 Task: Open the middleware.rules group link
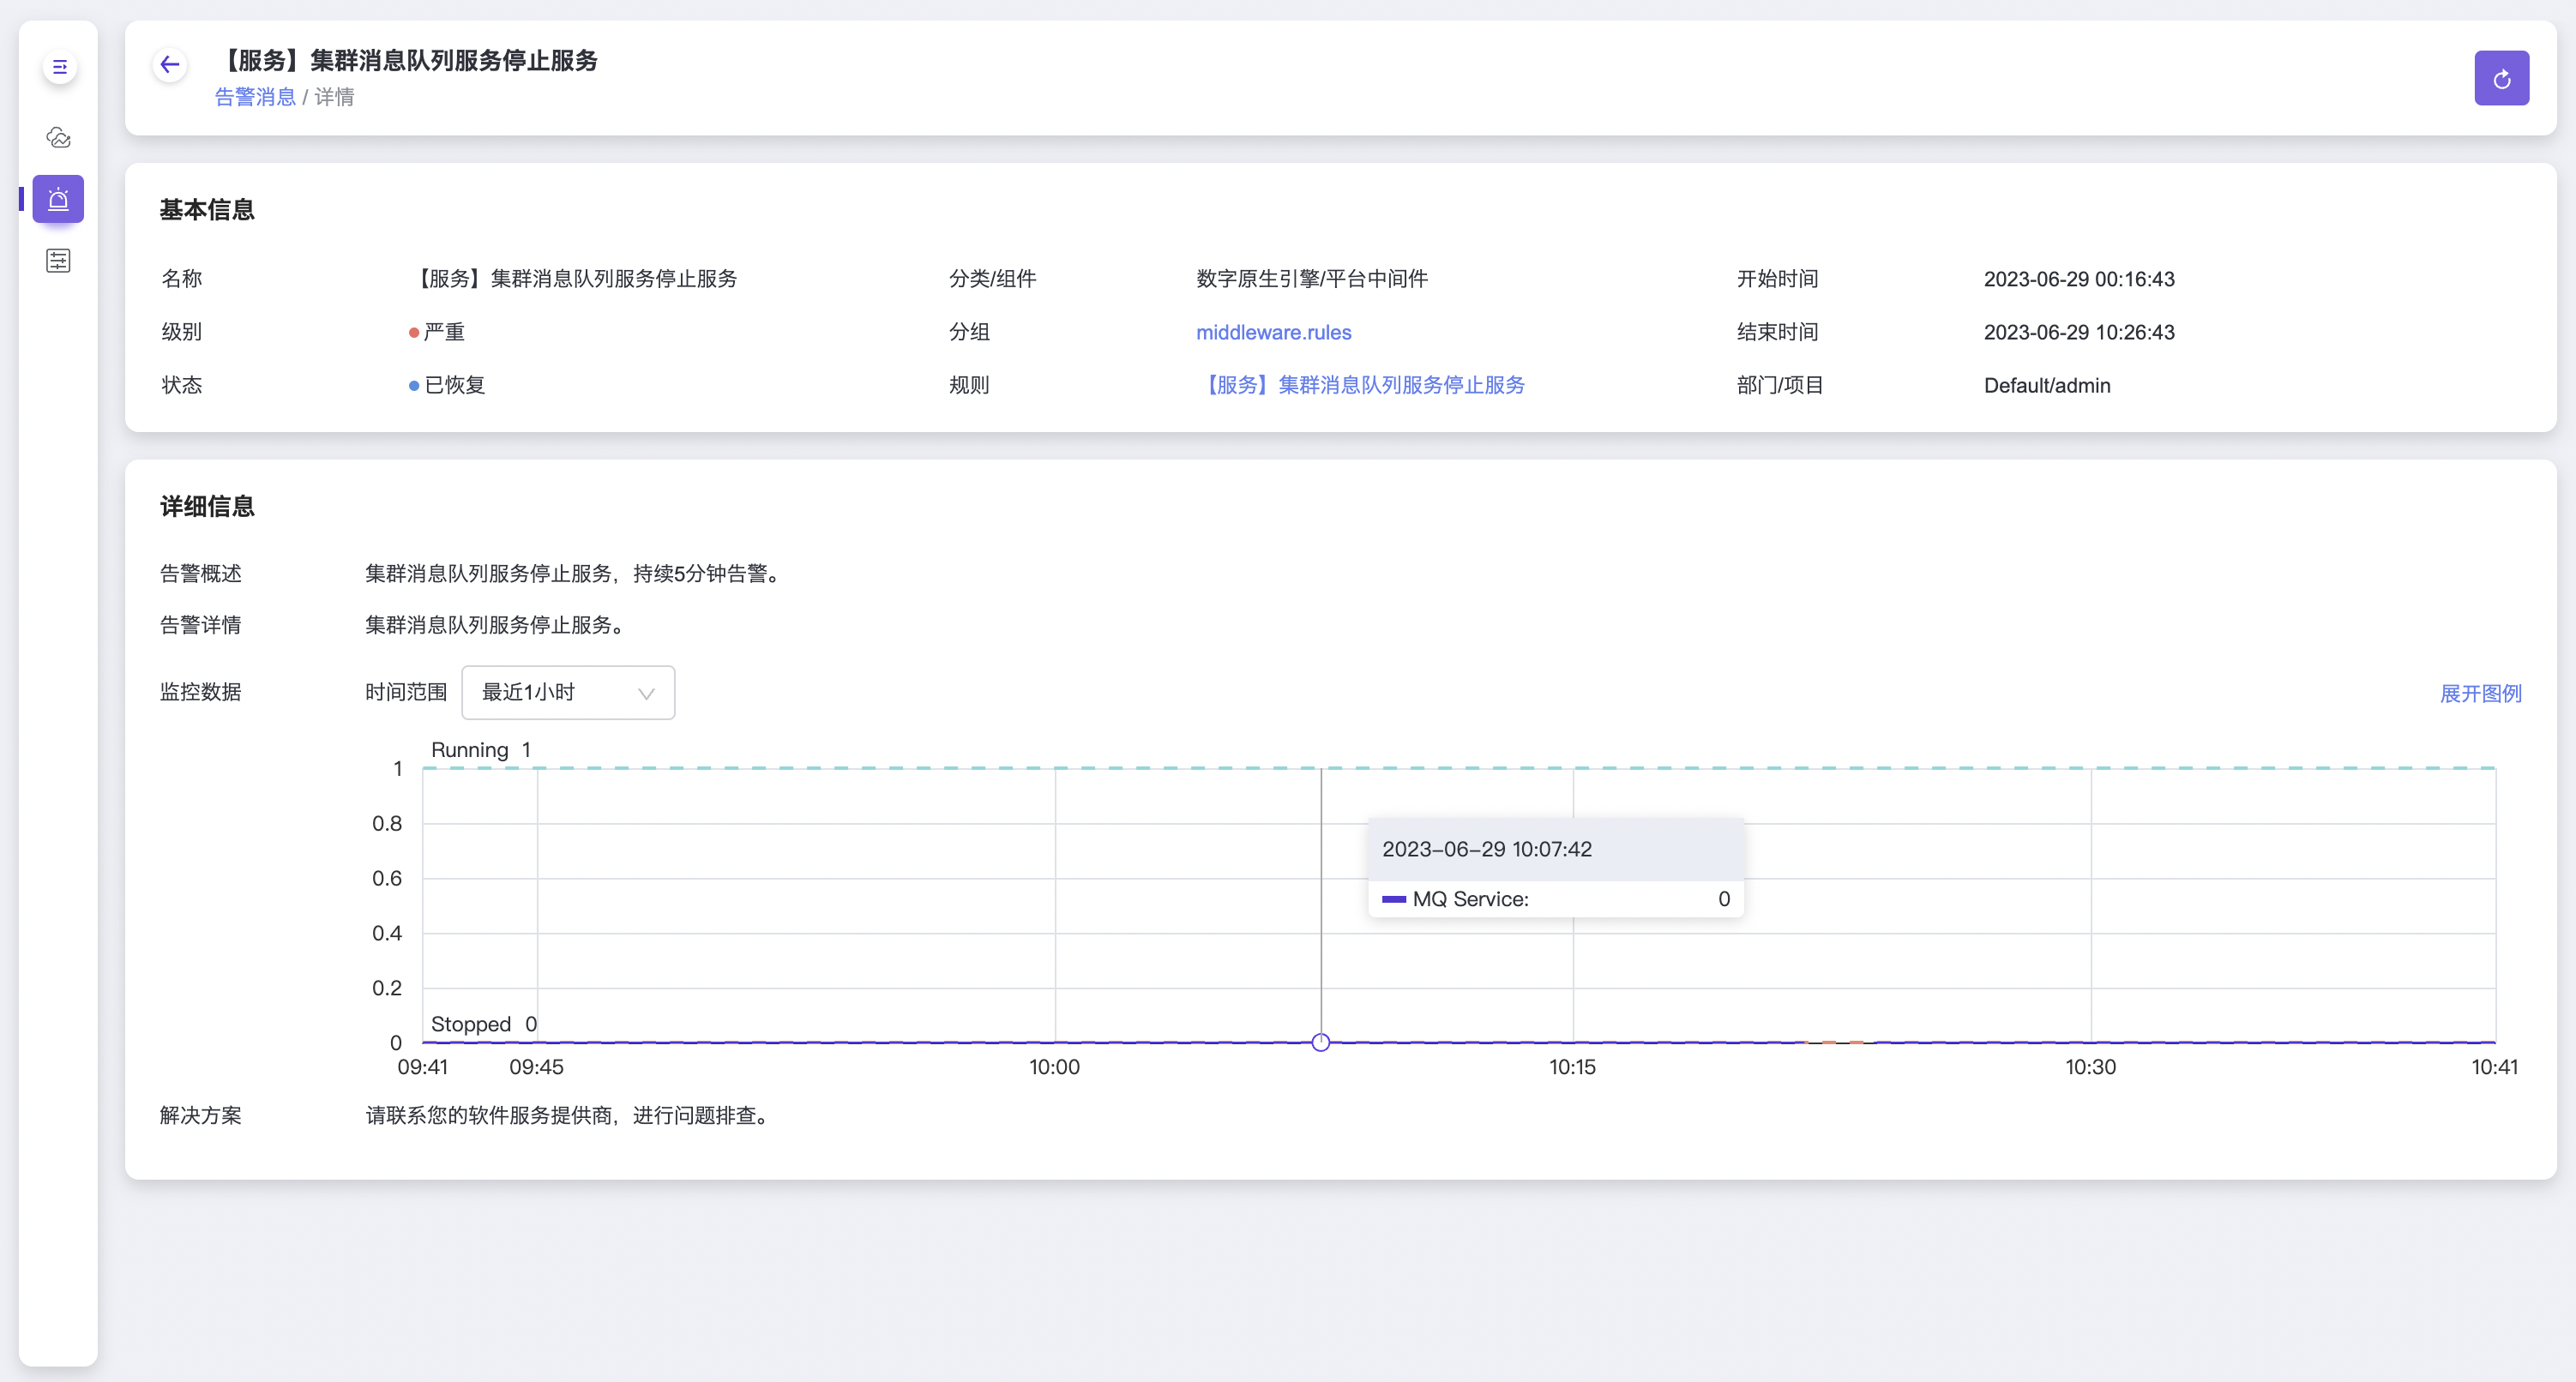click(1273, 332)
